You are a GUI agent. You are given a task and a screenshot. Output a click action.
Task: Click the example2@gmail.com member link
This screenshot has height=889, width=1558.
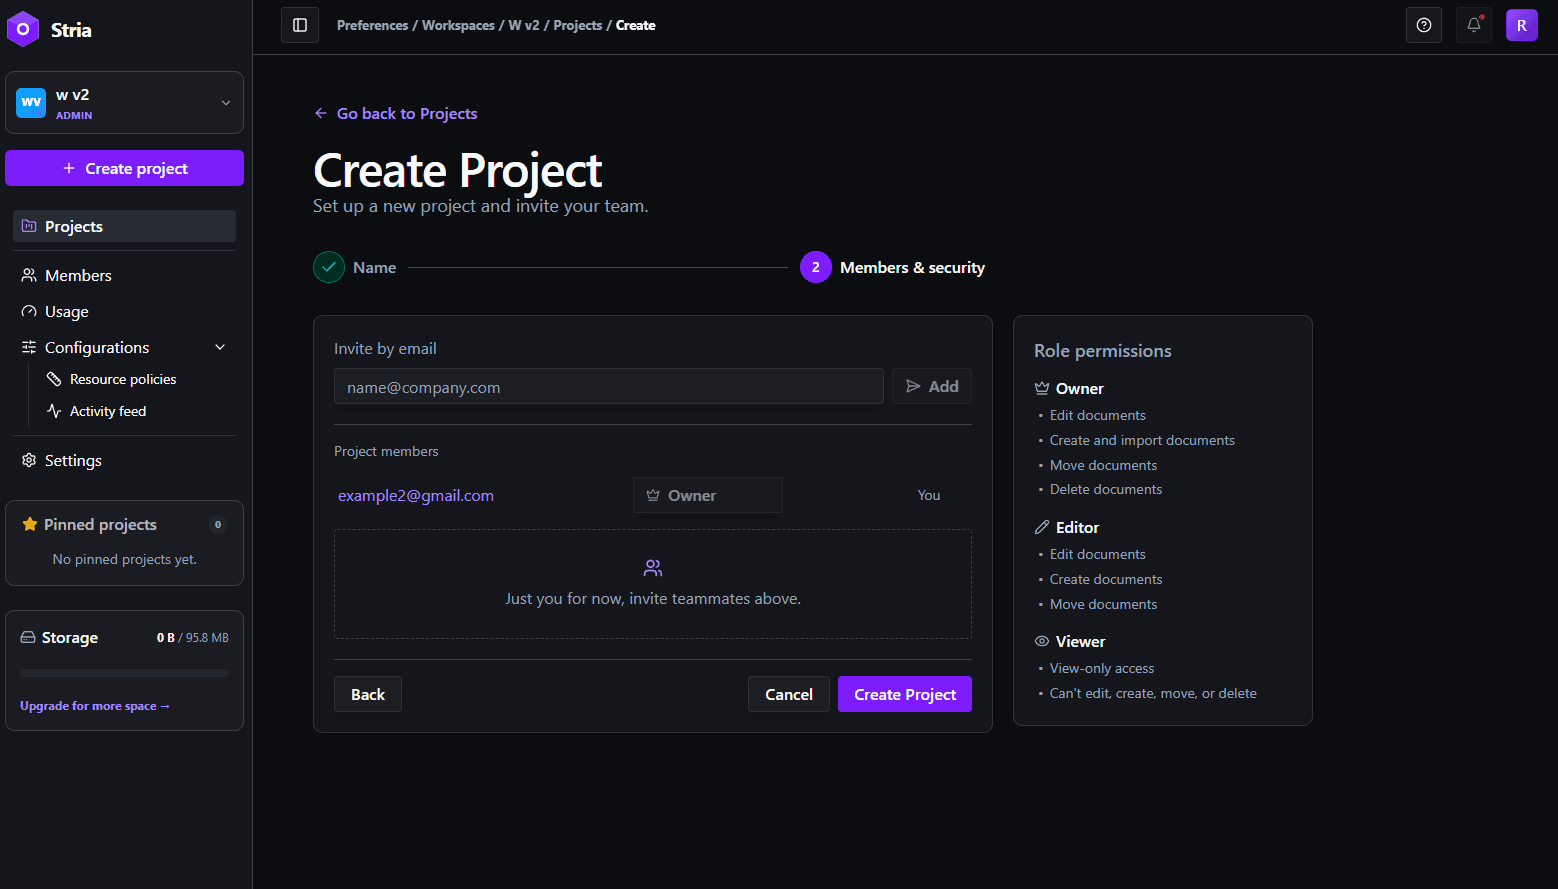[x=416, y=495]
